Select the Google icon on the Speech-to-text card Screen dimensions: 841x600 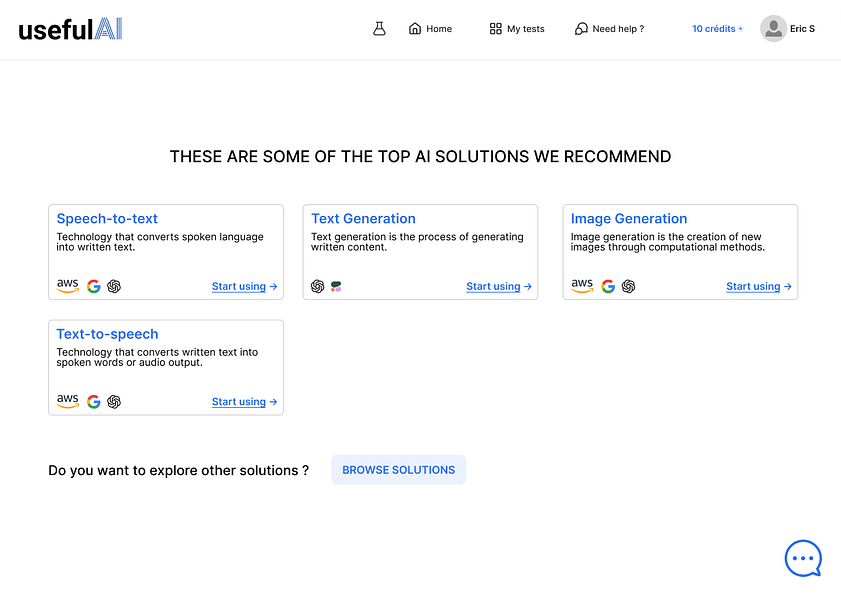[93, 286]
